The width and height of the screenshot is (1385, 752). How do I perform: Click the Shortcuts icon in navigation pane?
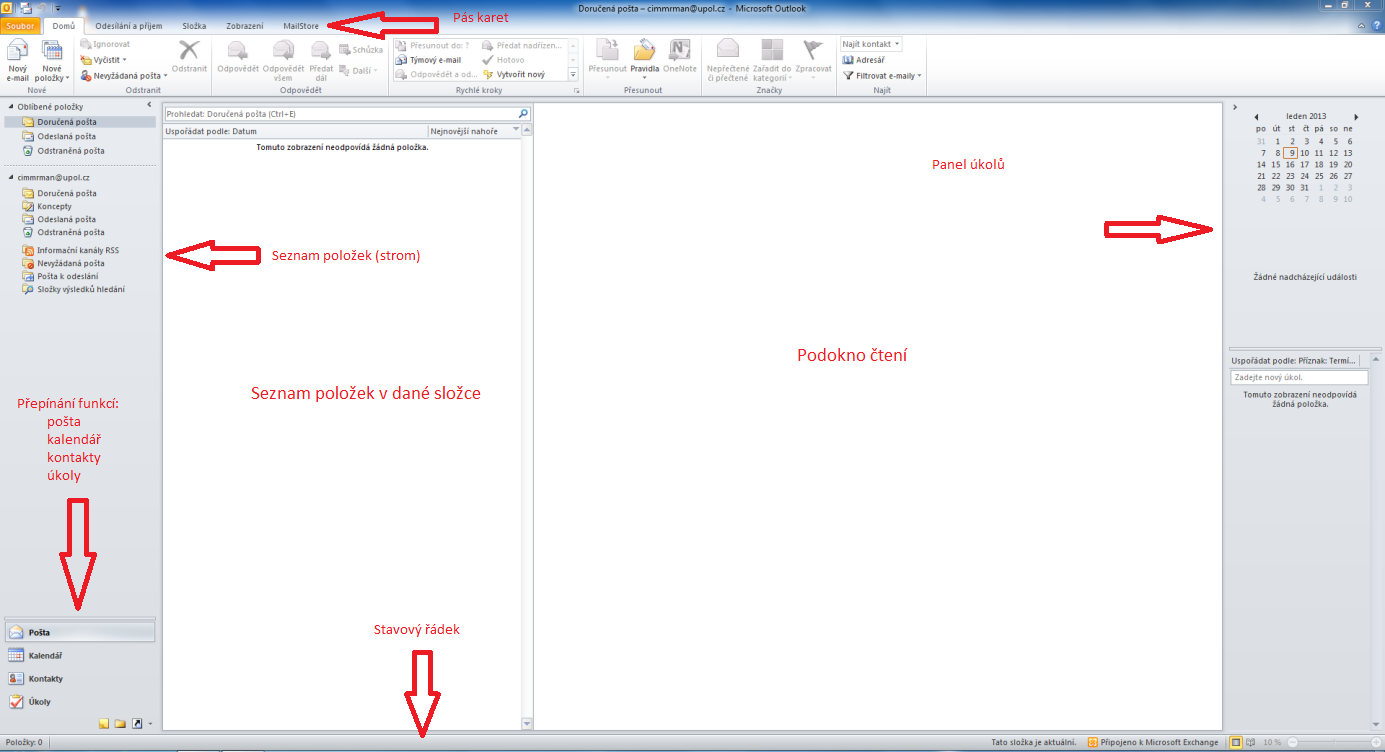click(x=136, y=723)
